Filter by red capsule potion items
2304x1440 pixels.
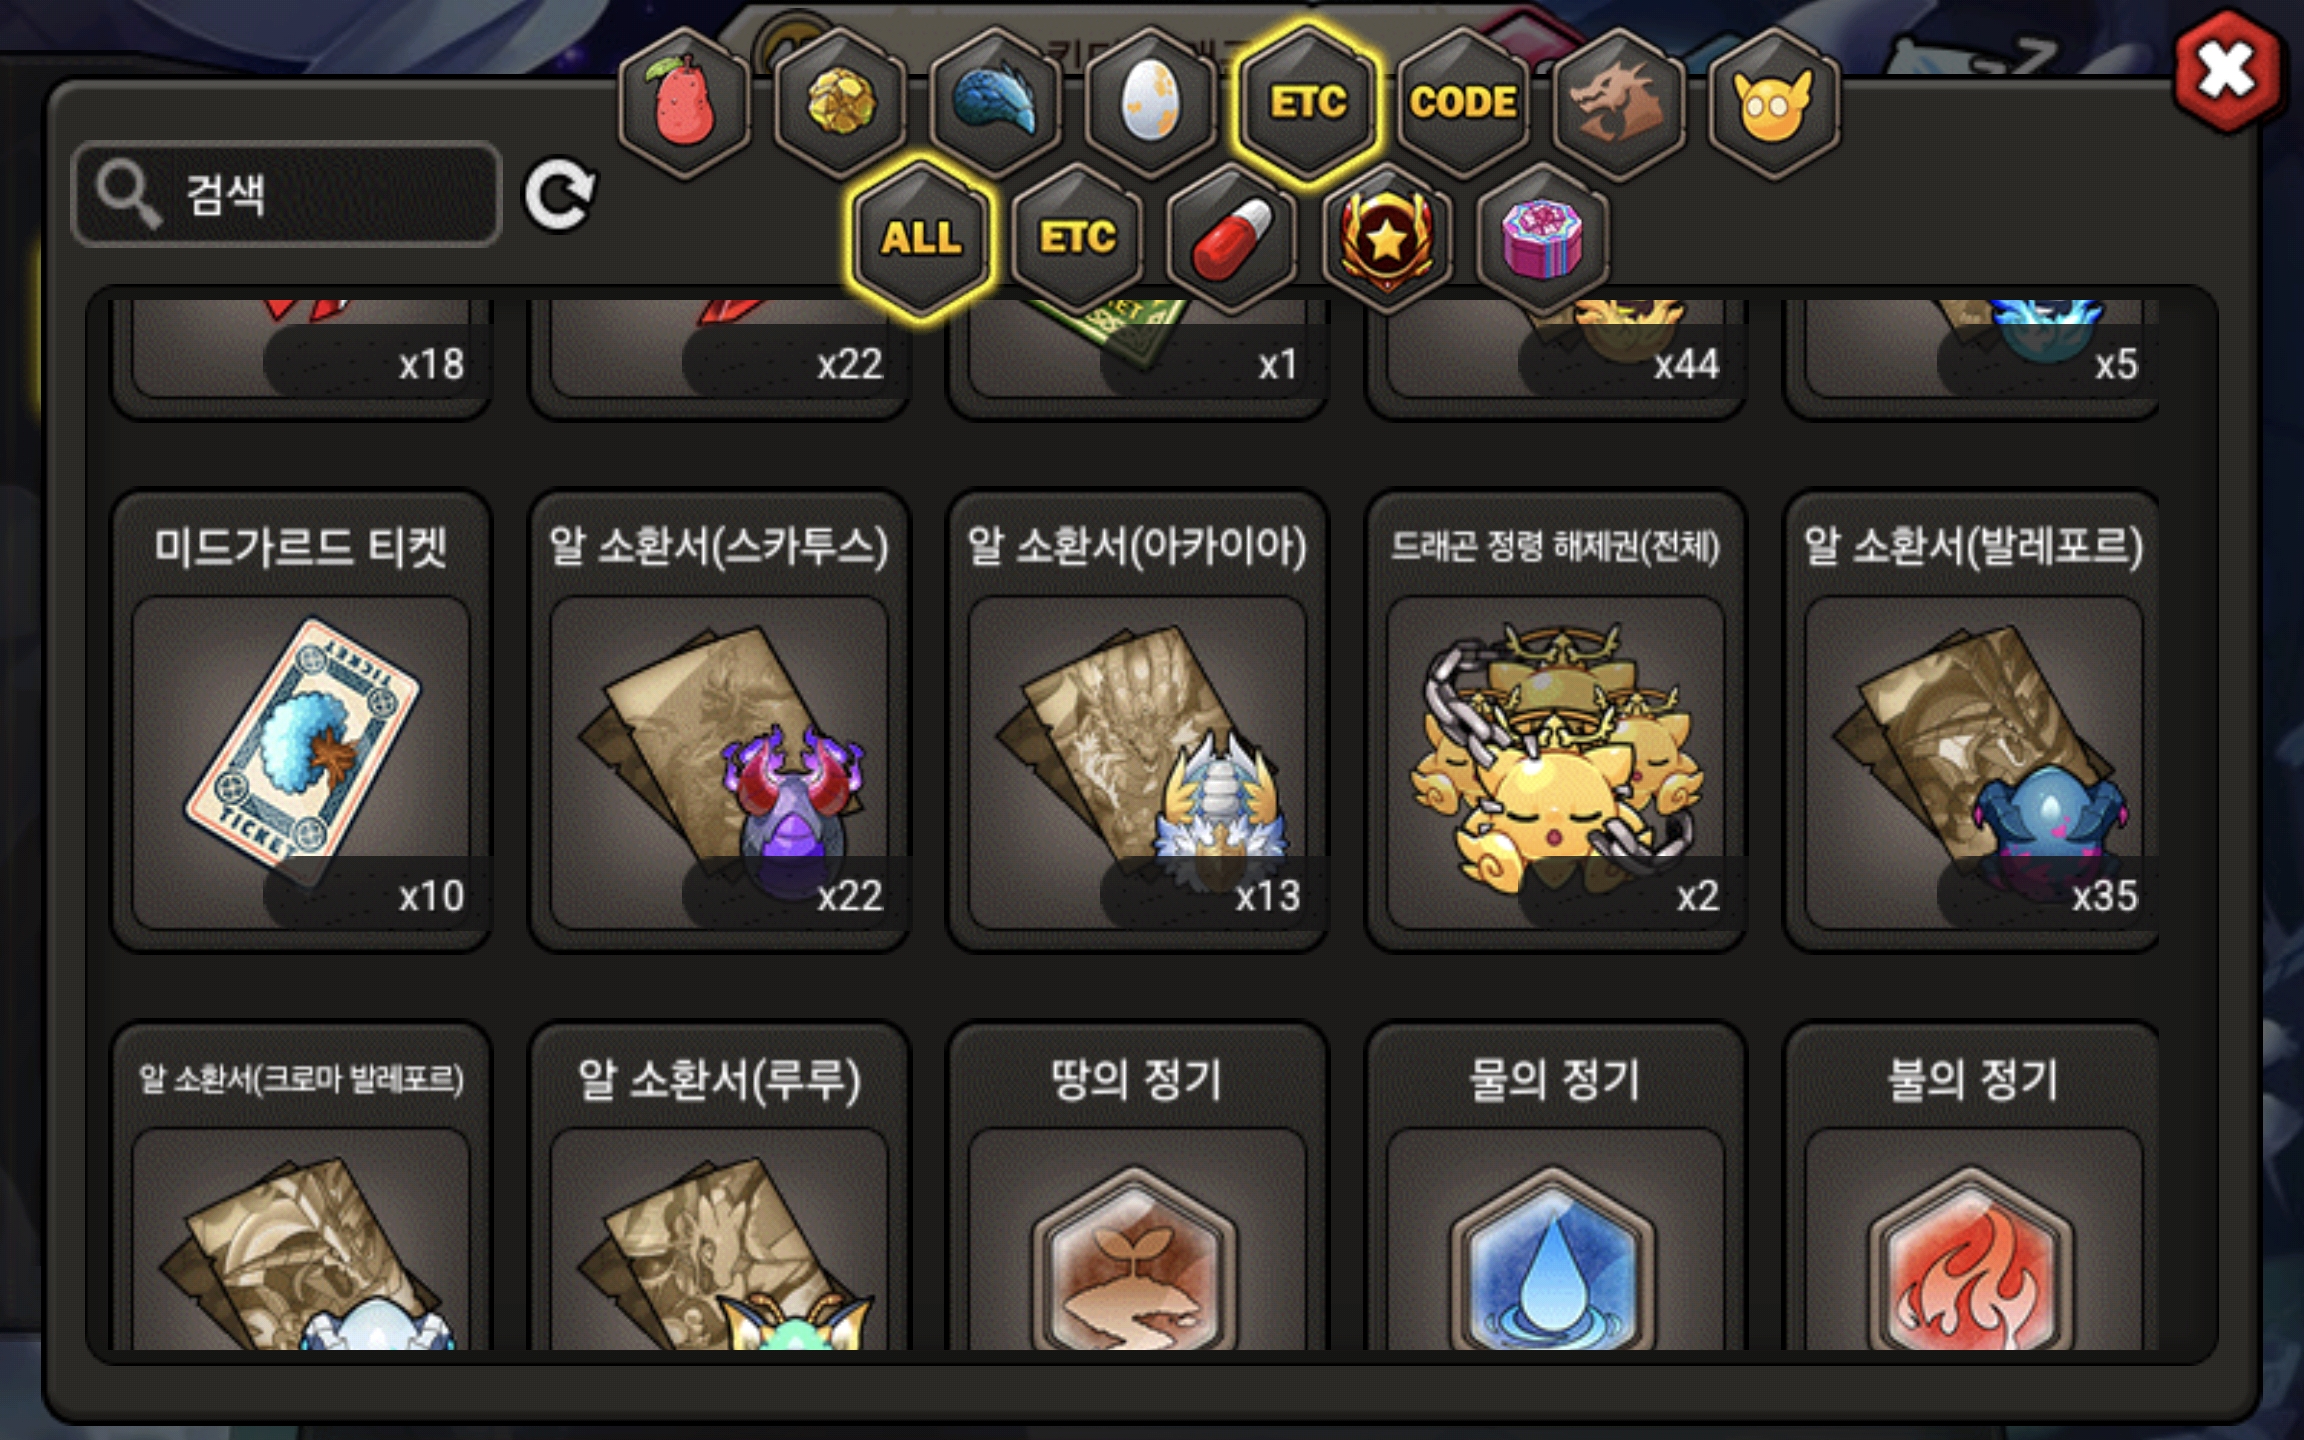(1232, 239)
